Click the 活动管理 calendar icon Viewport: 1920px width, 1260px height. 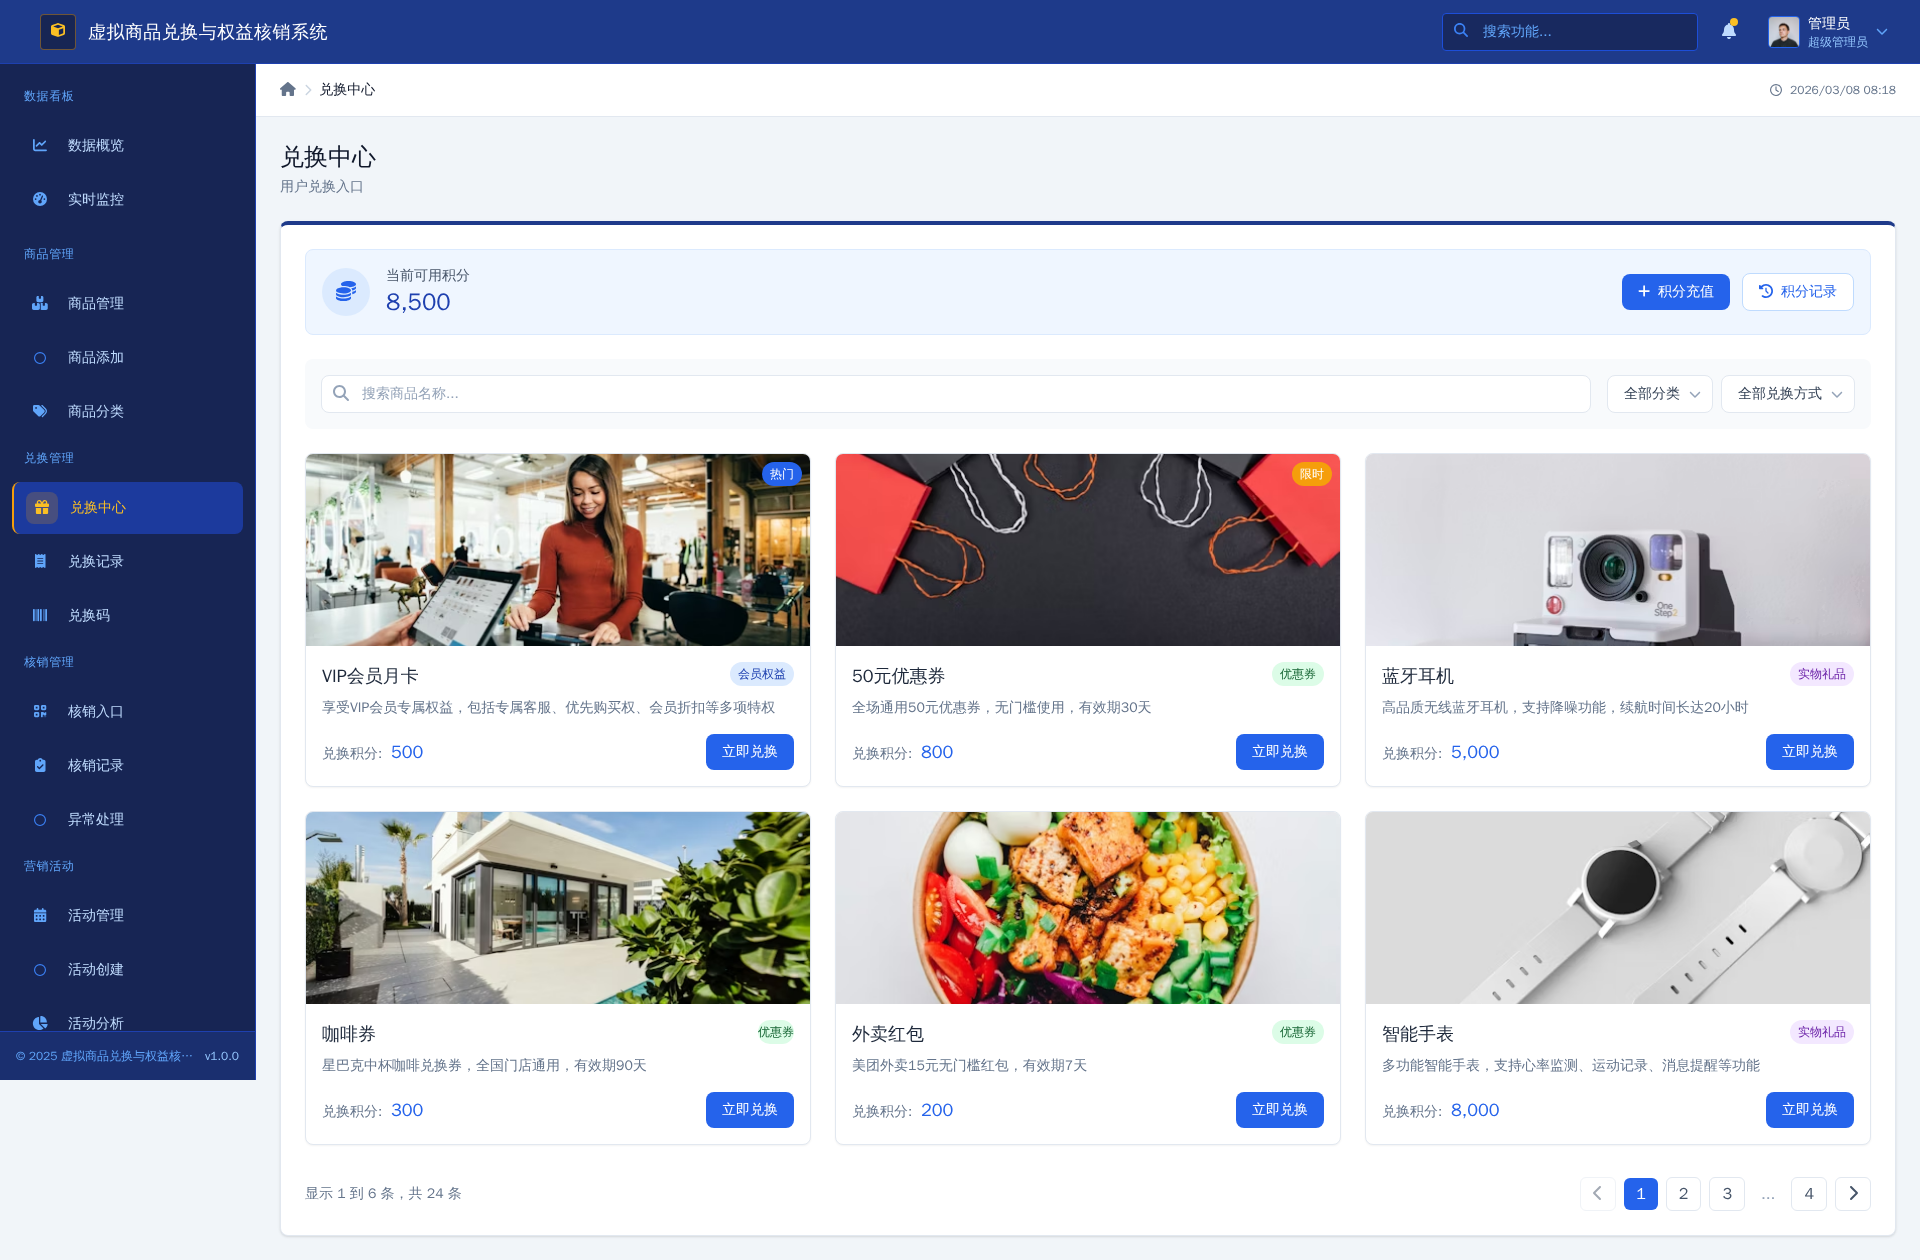40,916
